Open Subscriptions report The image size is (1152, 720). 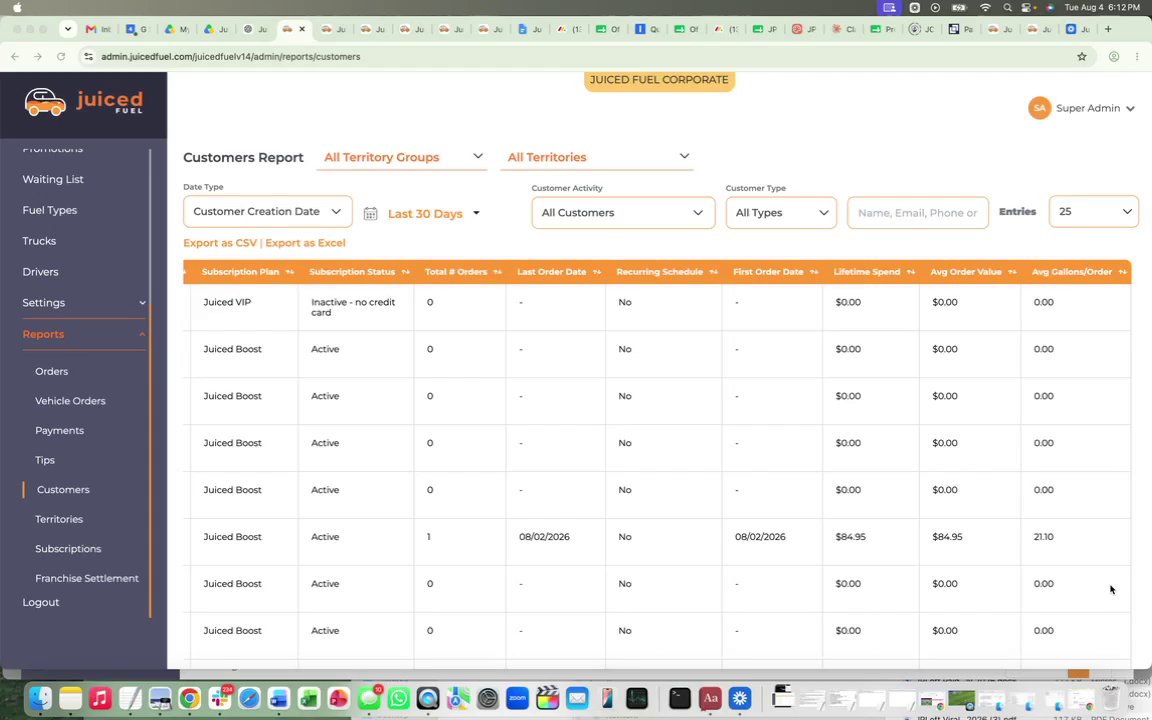68,549
